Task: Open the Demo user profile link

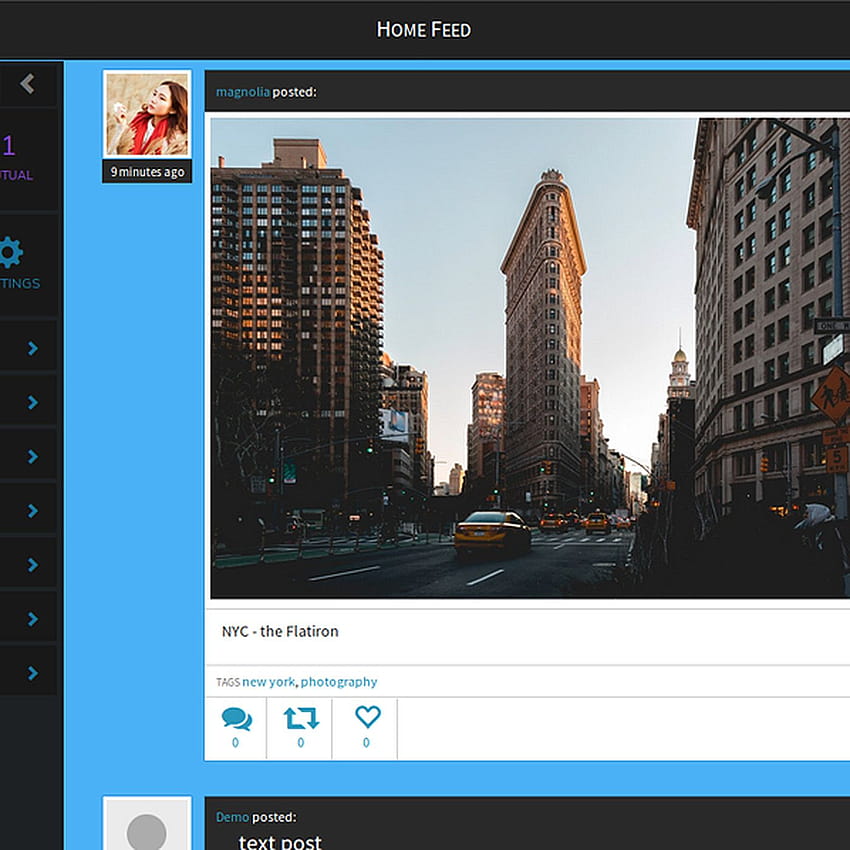Action: tap(232, 817)
